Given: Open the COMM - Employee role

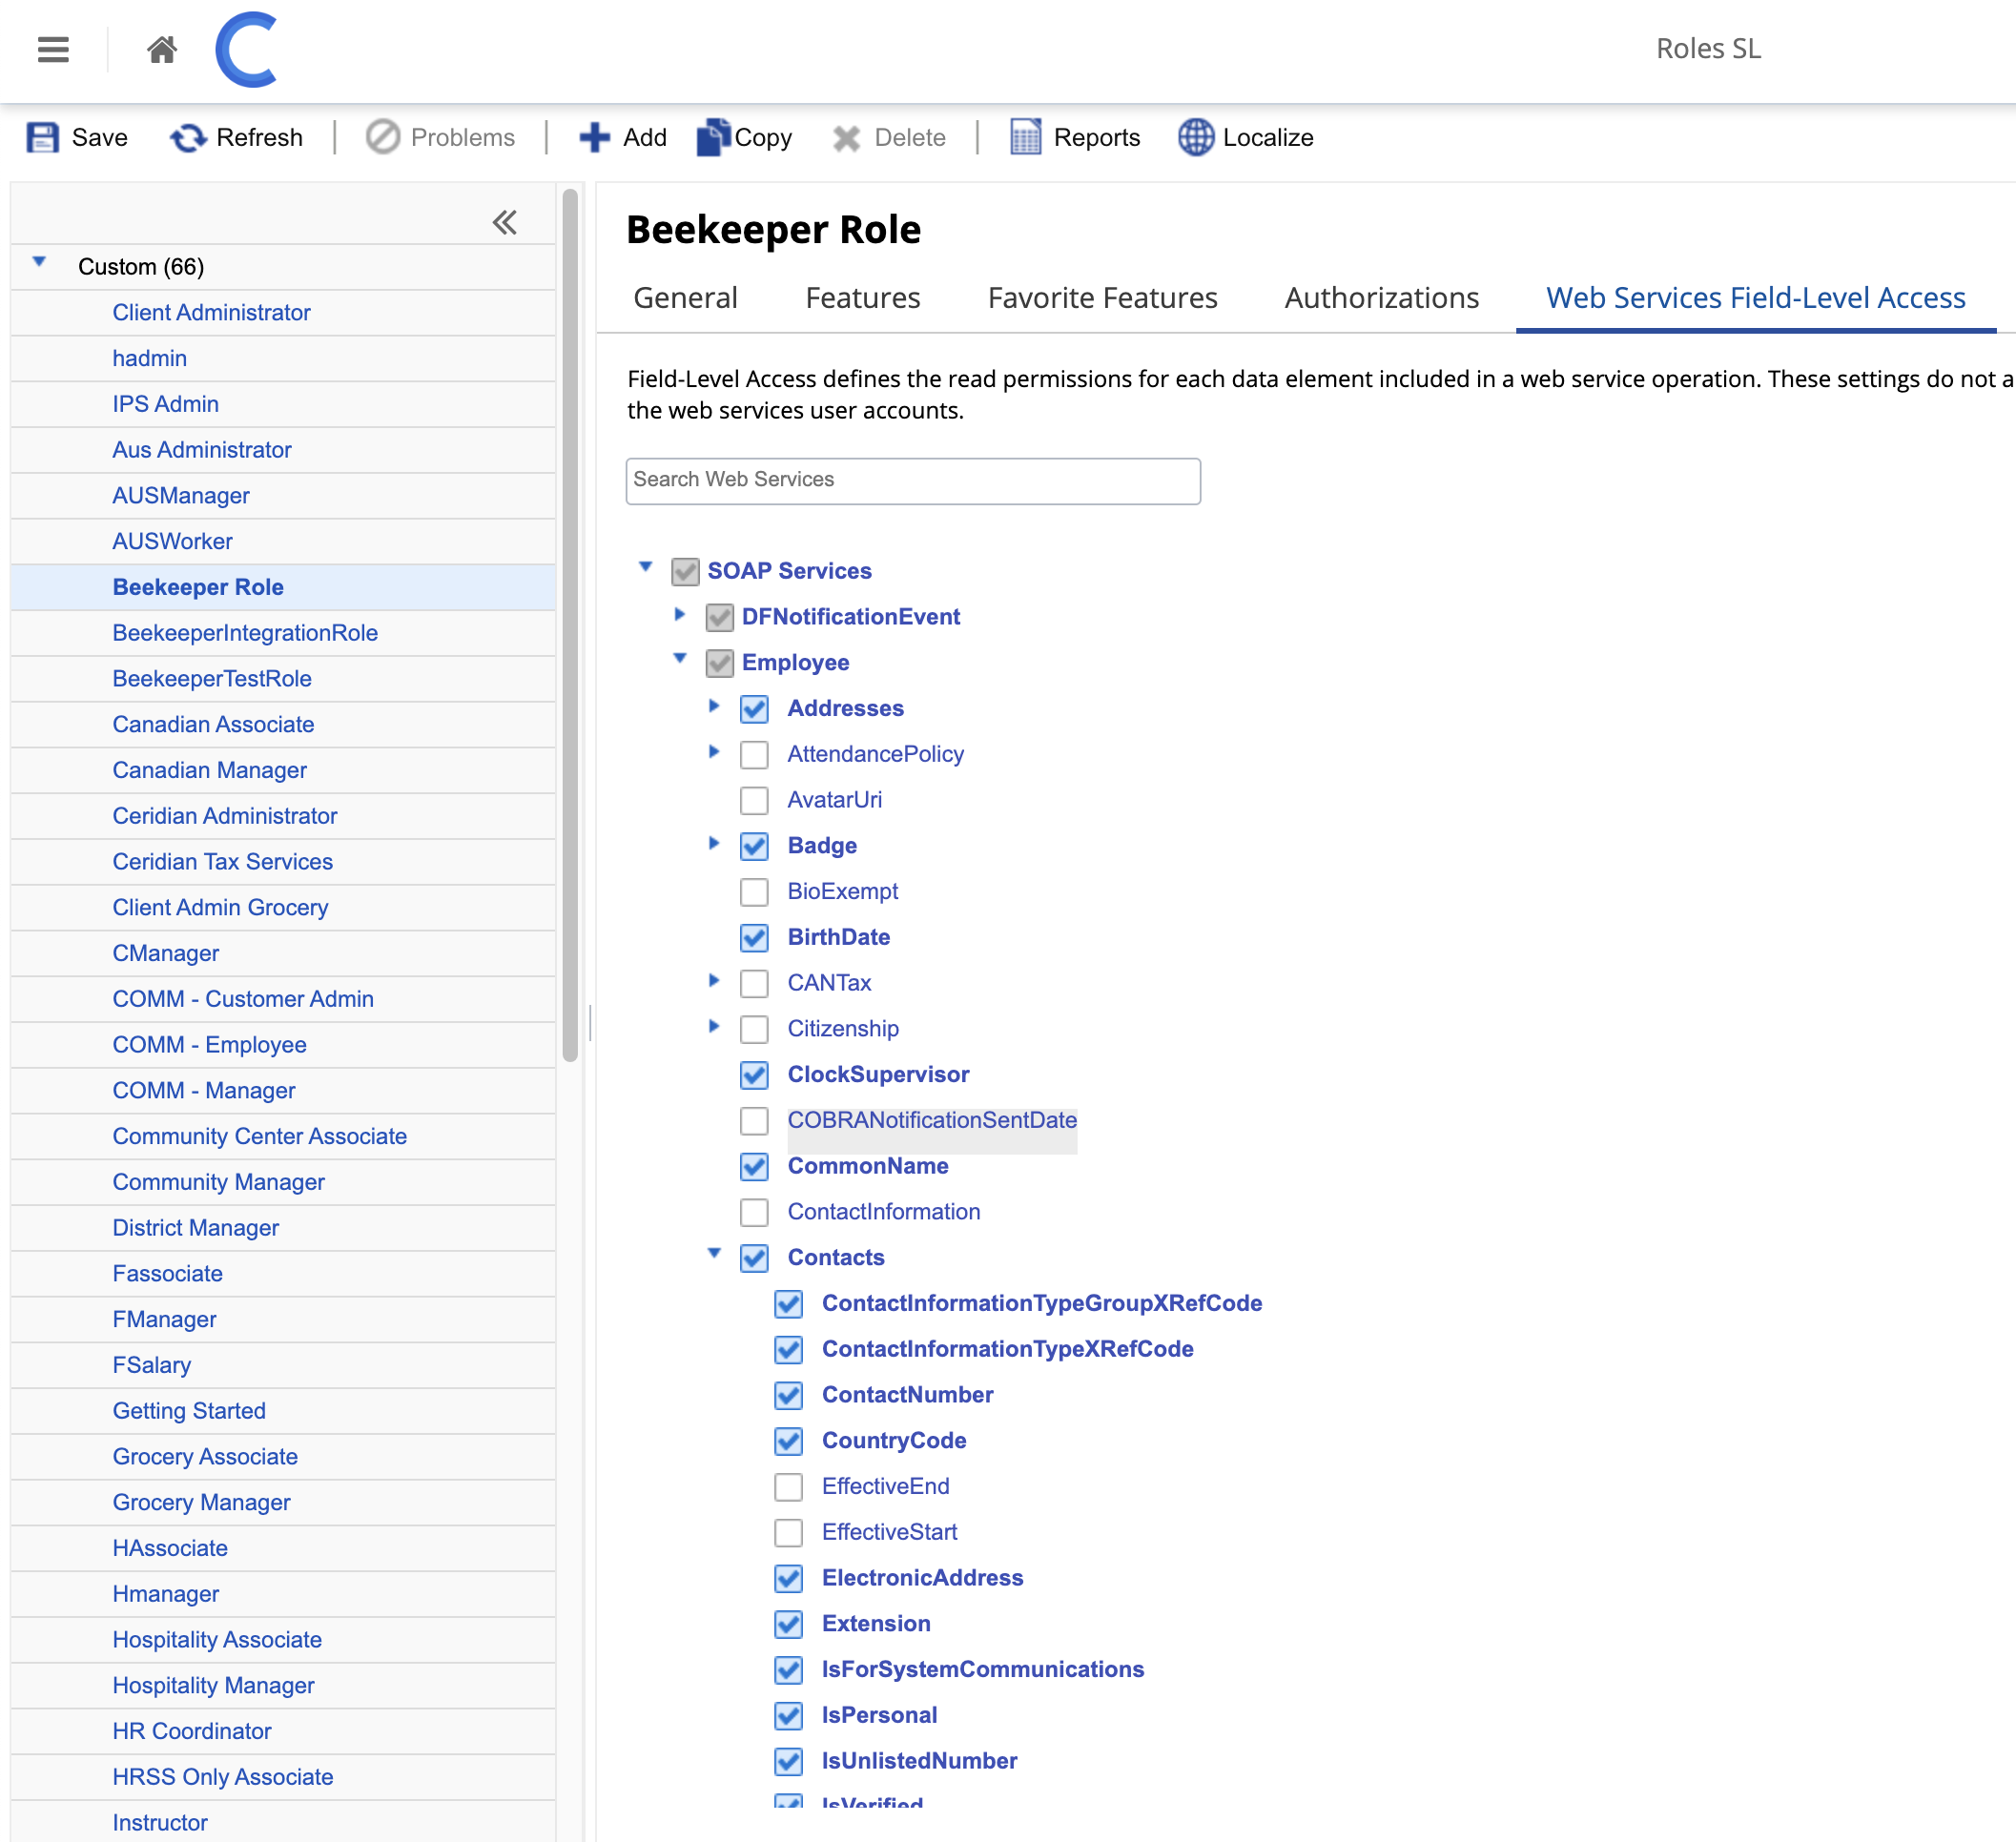Looking at the screenshot, I should click(209, 1045).
